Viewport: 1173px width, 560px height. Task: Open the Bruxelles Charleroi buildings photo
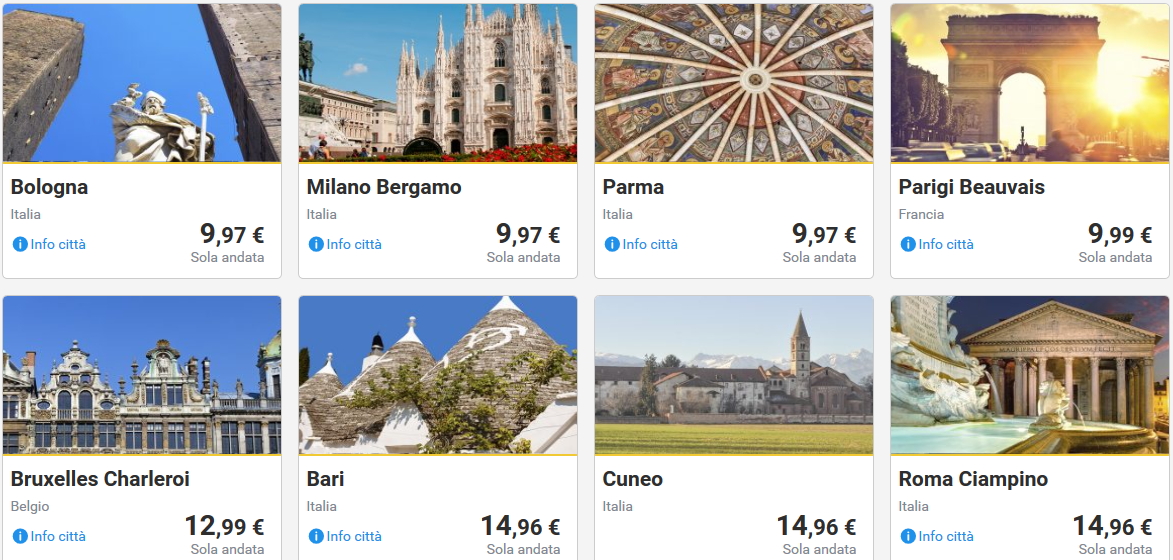coord(142,375)
